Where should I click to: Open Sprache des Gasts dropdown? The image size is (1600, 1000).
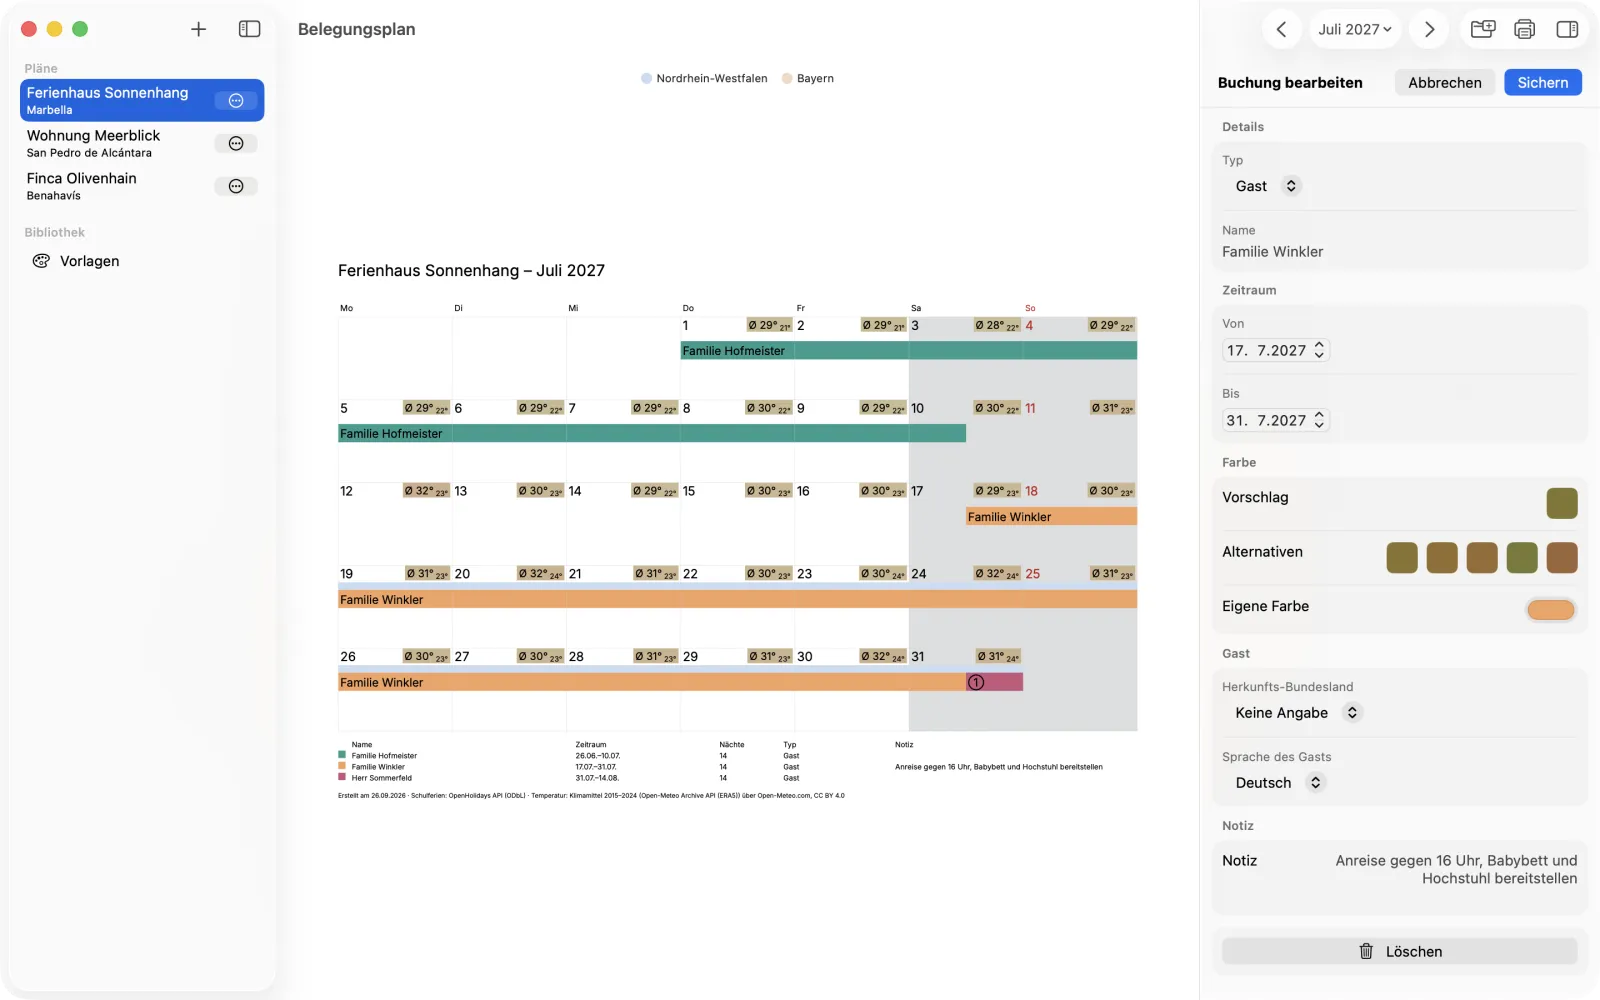(1279, 783)
